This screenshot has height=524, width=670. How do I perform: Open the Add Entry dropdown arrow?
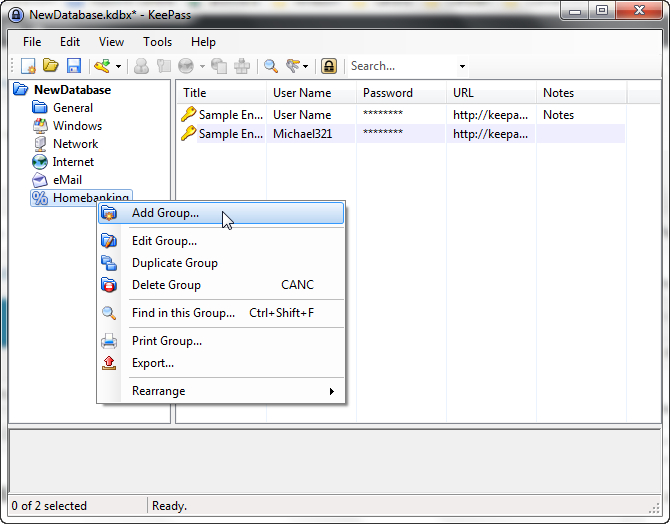coord(118,67)
